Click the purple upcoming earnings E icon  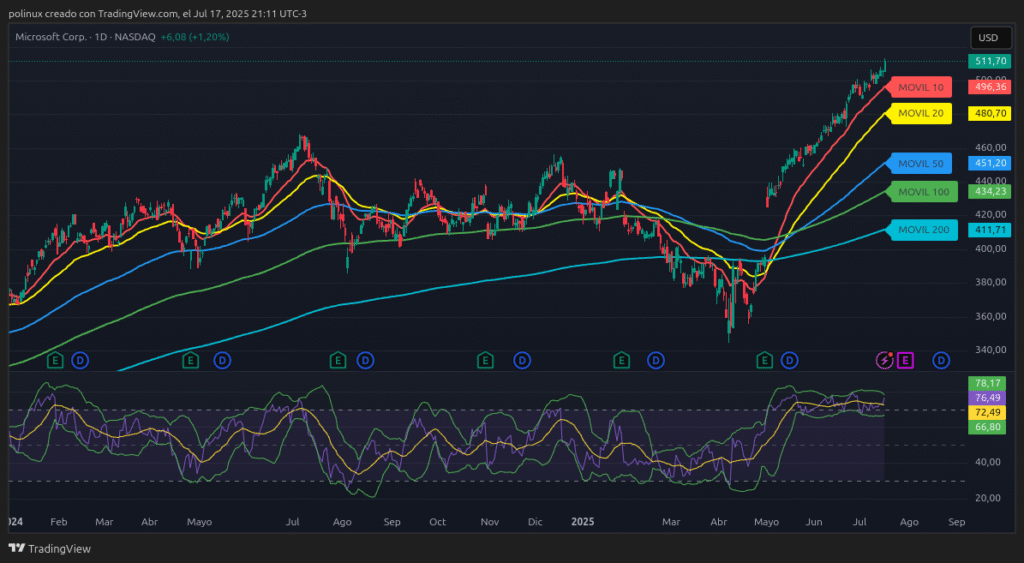point(905,360)
